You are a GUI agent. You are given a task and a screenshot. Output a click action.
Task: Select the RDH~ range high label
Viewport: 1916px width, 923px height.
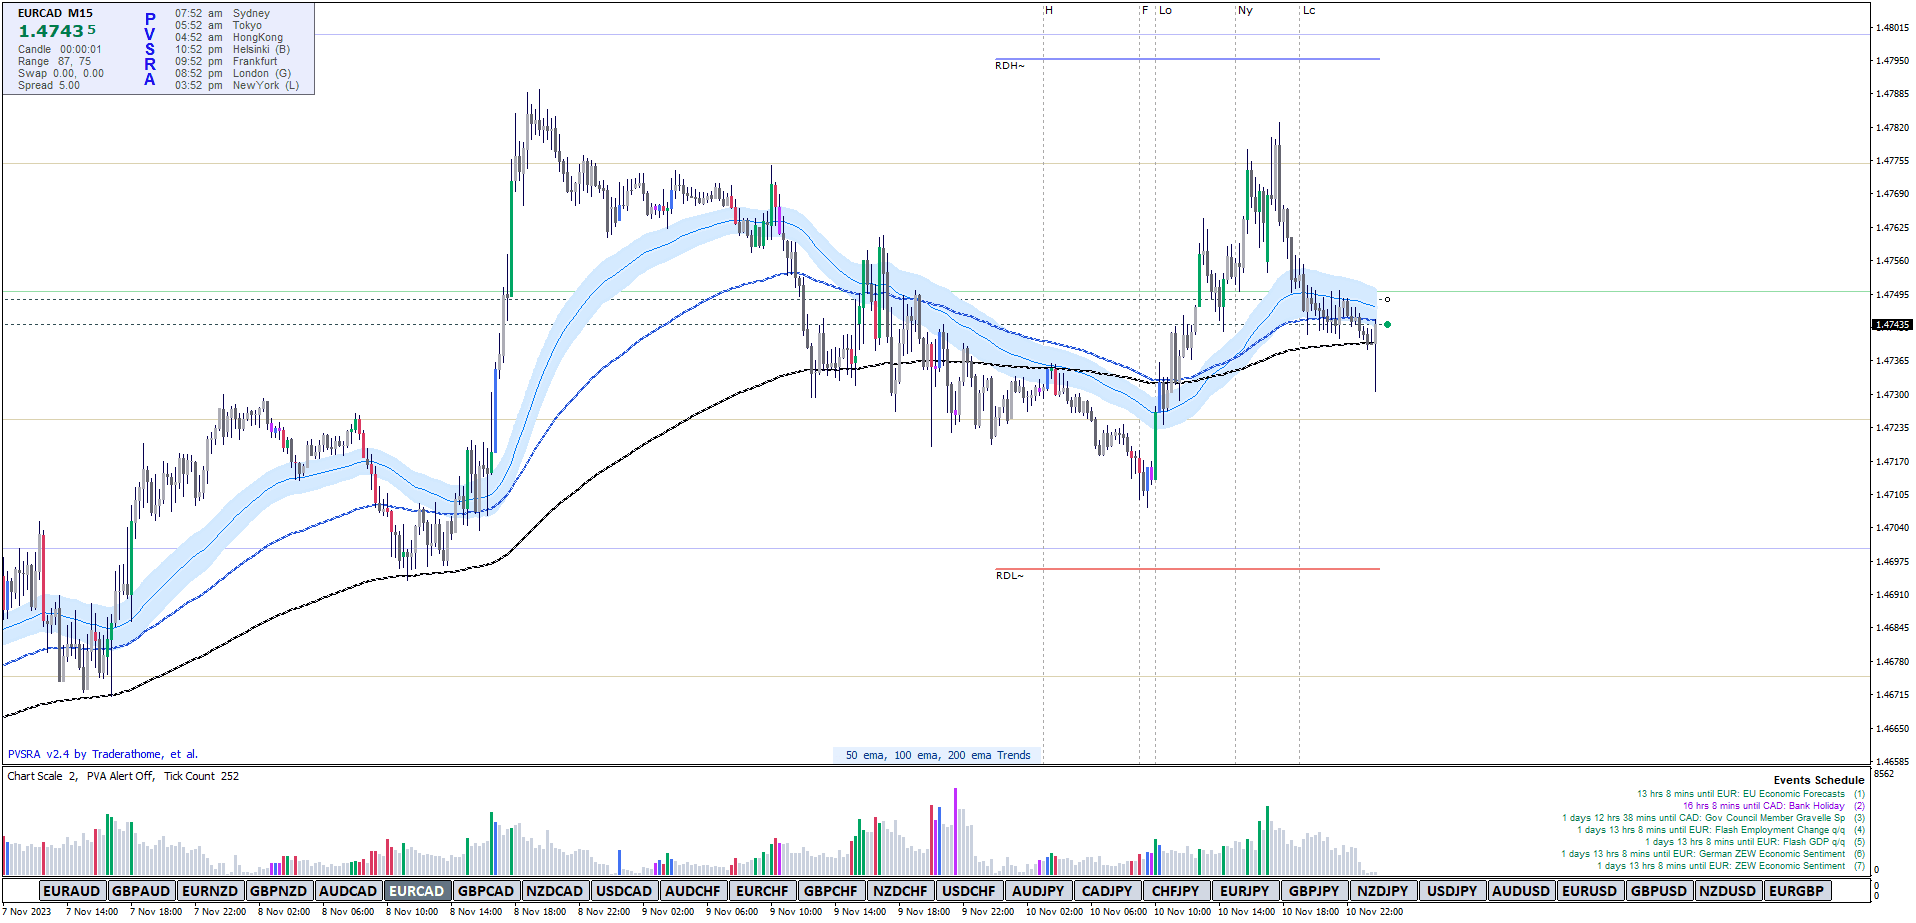pos(1009,66)
